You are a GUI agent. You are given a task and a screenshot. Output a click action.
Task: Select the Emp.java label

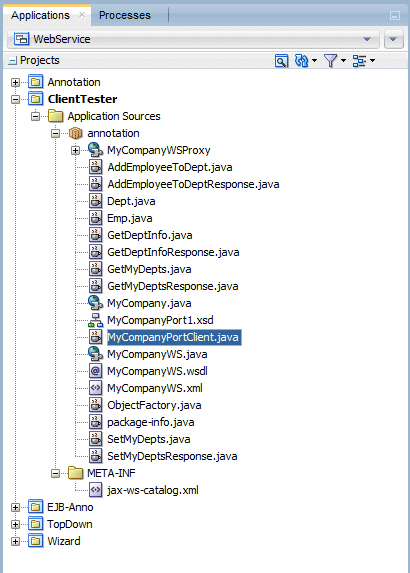click(x=130, y=218)
